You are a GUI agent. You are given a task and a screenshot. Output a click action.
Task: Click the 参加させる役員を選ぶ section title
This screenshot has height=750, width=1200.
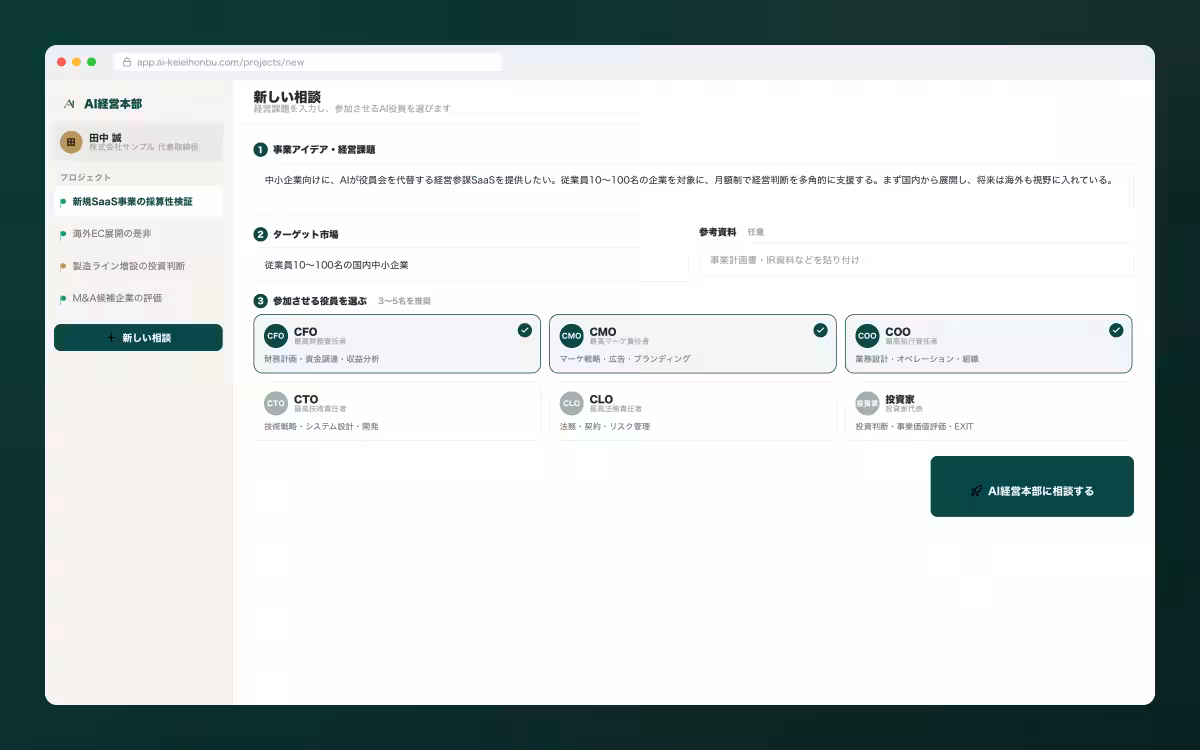(320, 301)
